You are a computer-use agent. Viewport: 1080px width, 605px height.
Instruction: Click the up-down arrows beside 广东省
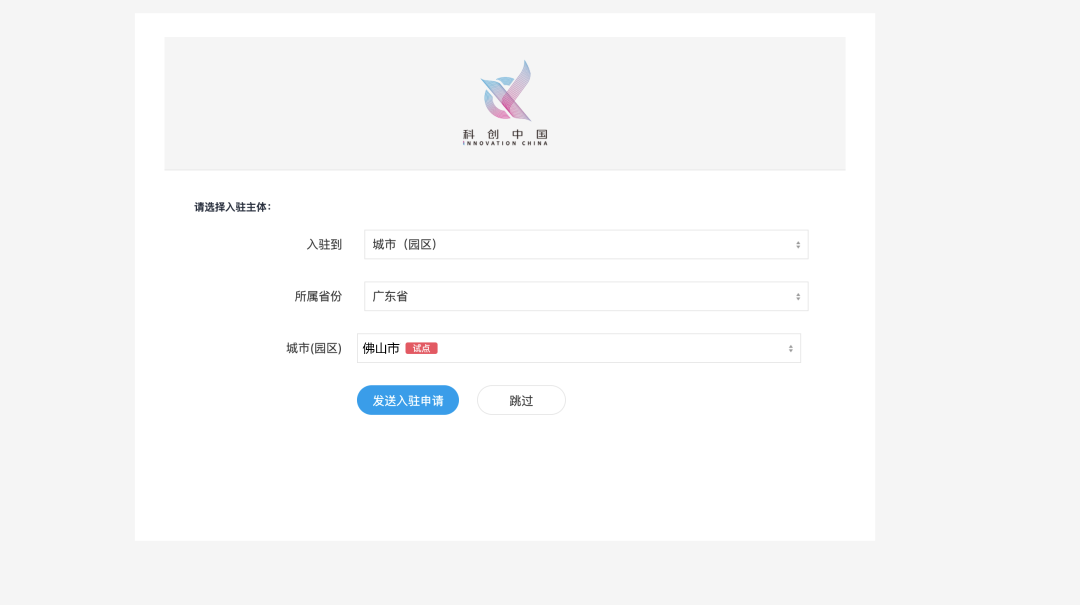click(x=798, y=296)
